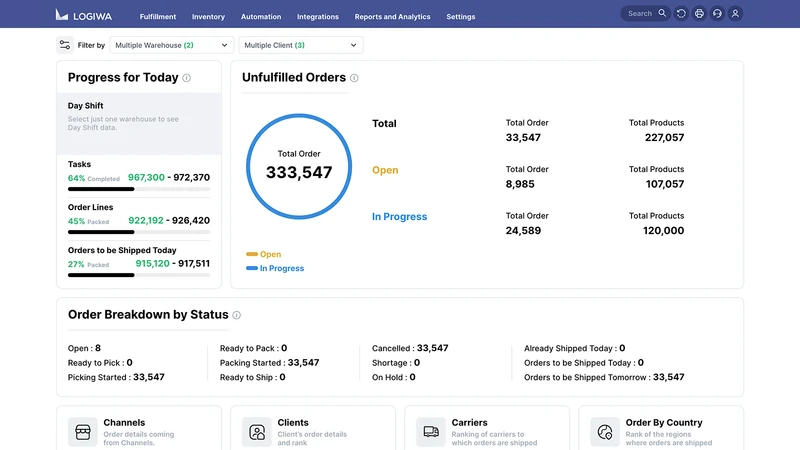The image size is (800, 450).
Task: Click the Channels storefront icon
Action: 83,432
